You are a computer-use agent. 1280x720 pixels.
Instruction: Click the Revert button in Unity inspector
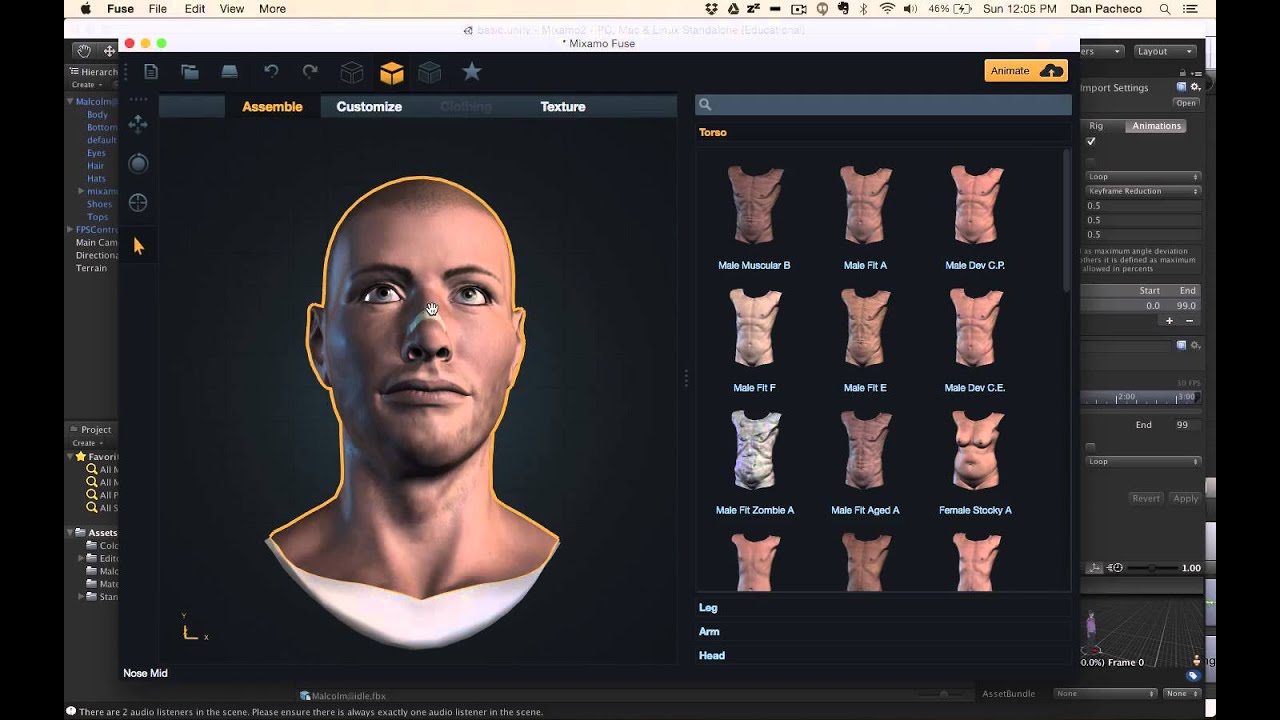click(1146, 498)
